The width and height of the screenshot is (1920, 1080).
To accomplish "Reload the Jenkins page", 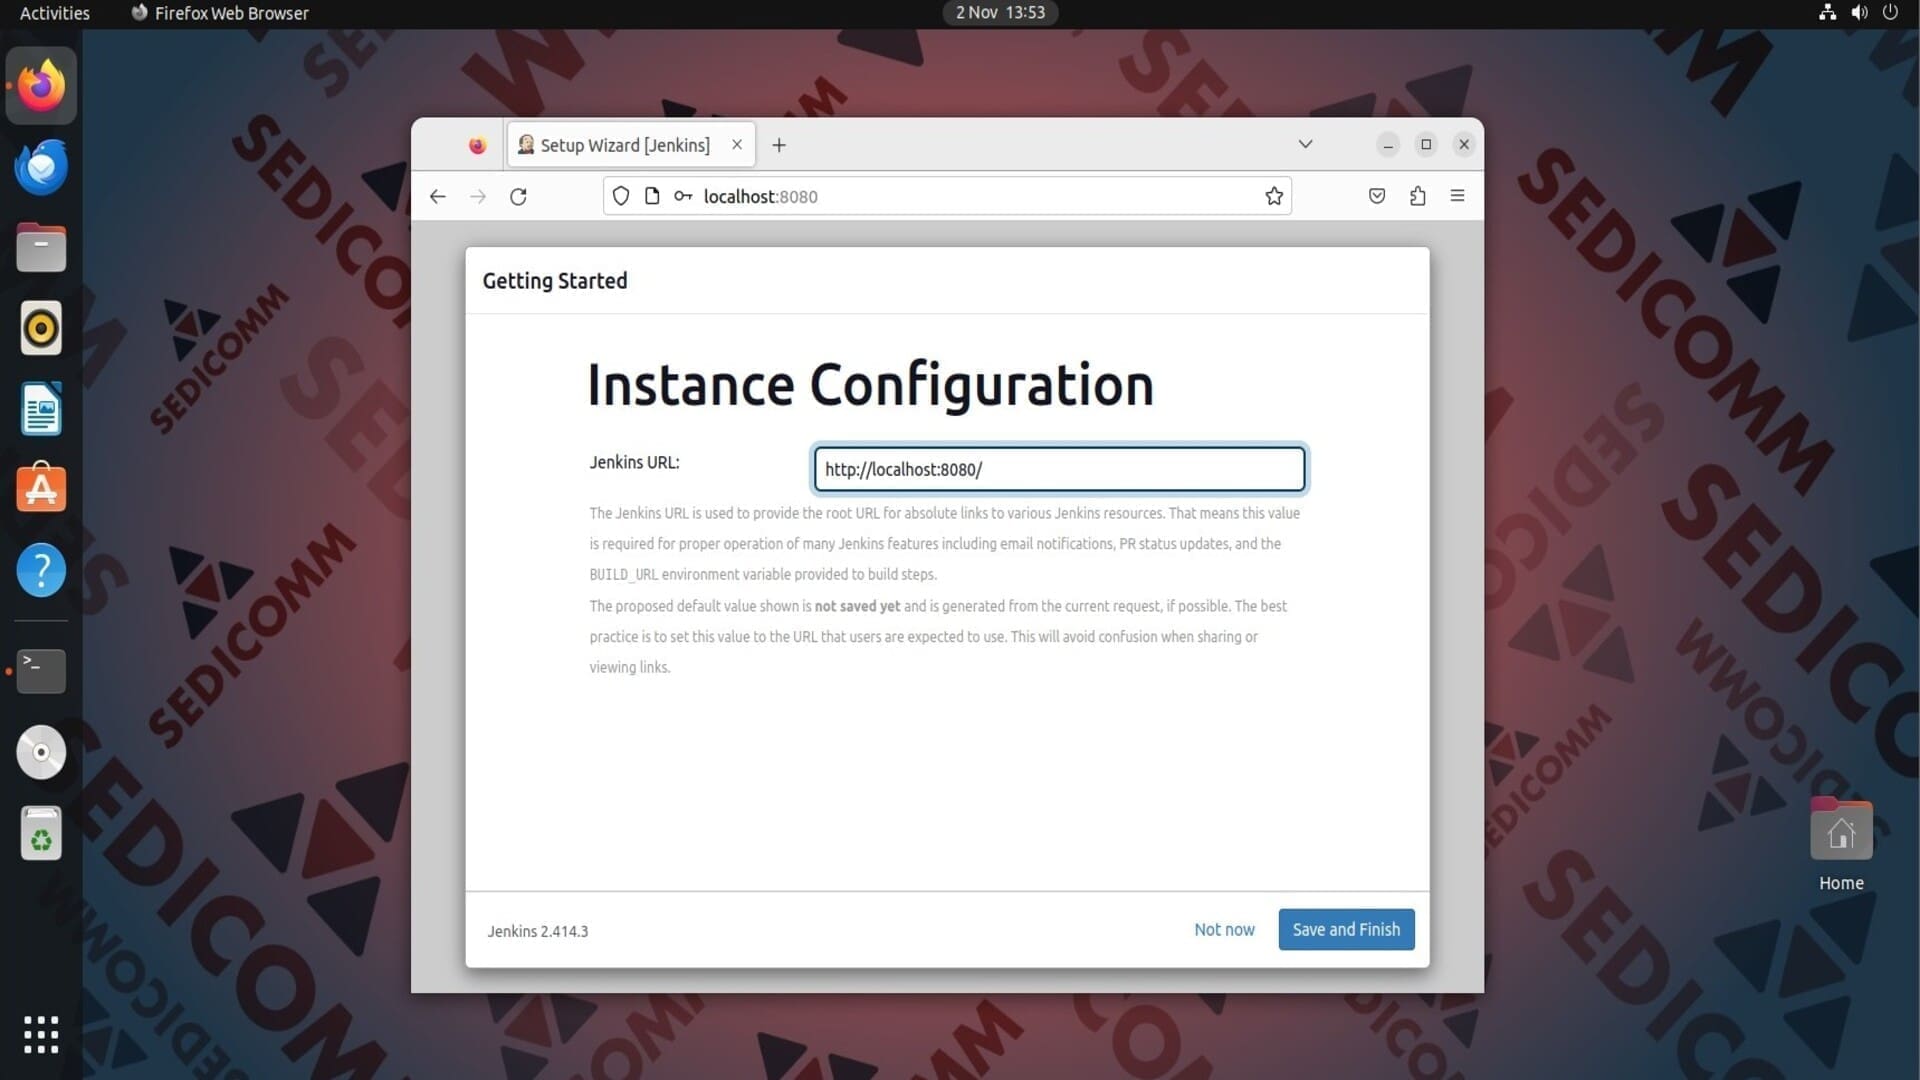I will [x=518, y=196].
